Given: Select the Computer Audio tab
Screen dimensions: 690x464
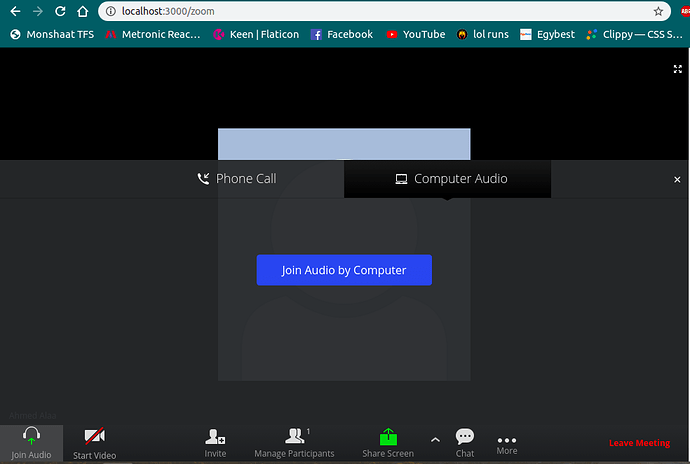Looking at the screenshot, I should click(448, 179).
